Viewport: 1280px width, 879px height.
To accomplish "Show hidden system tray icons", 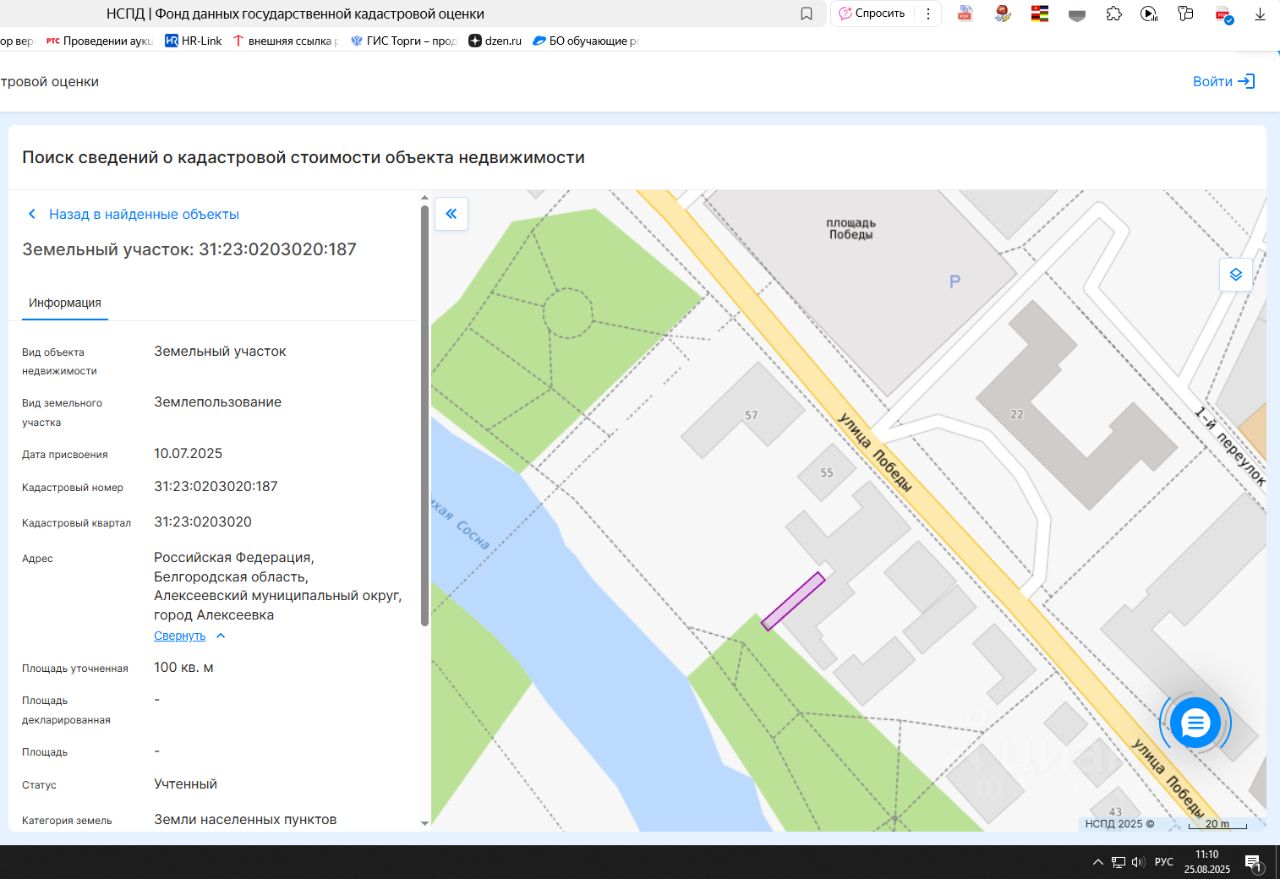I will [x=1098, y=862].
